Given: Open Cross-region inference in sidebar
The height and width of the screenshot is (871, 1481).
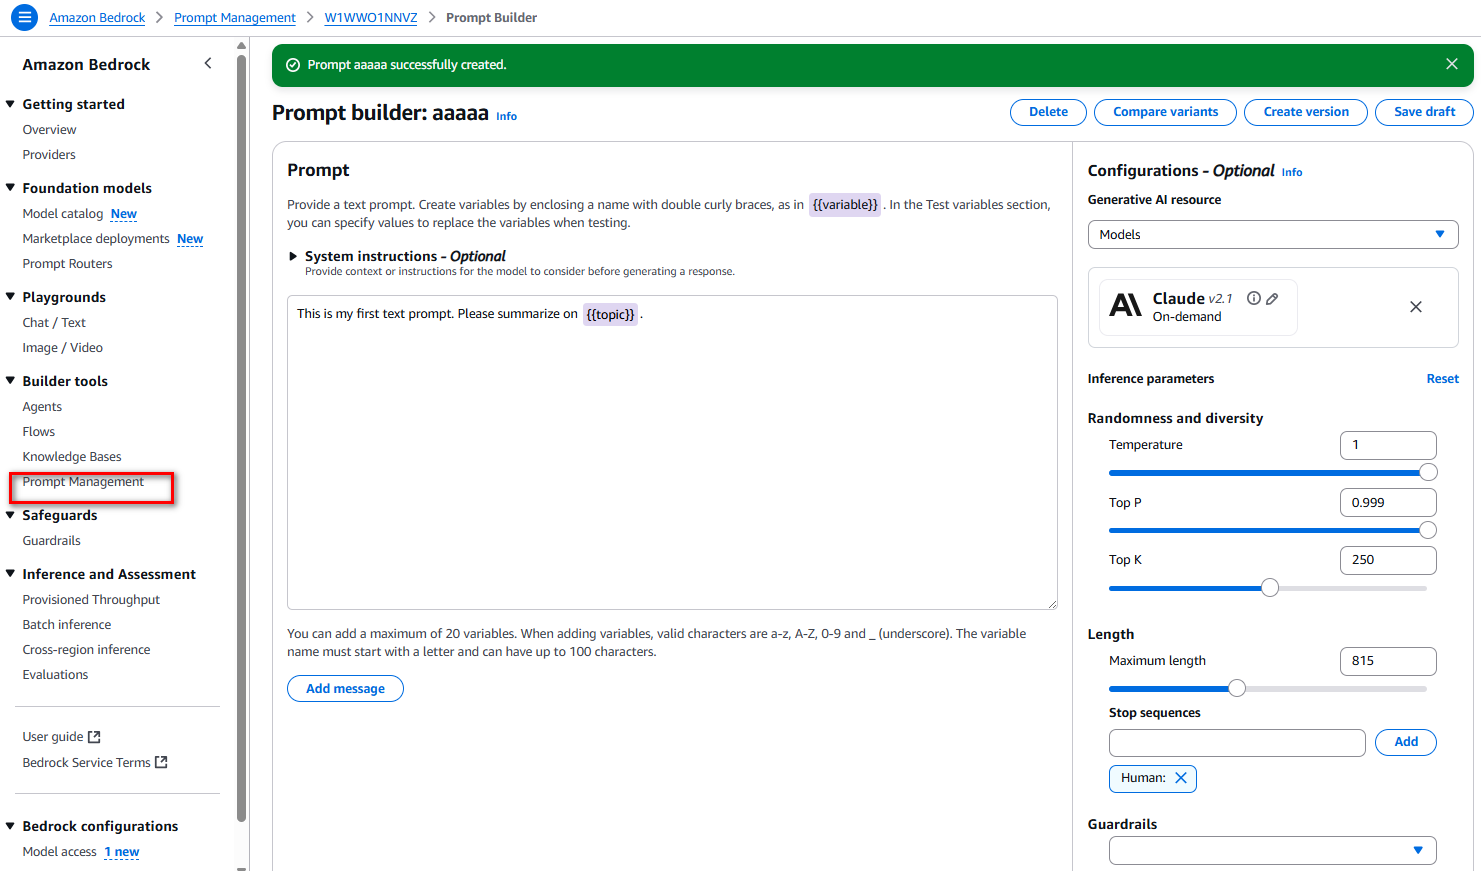Looking at the screenshot, I should [x=86, y=650].
